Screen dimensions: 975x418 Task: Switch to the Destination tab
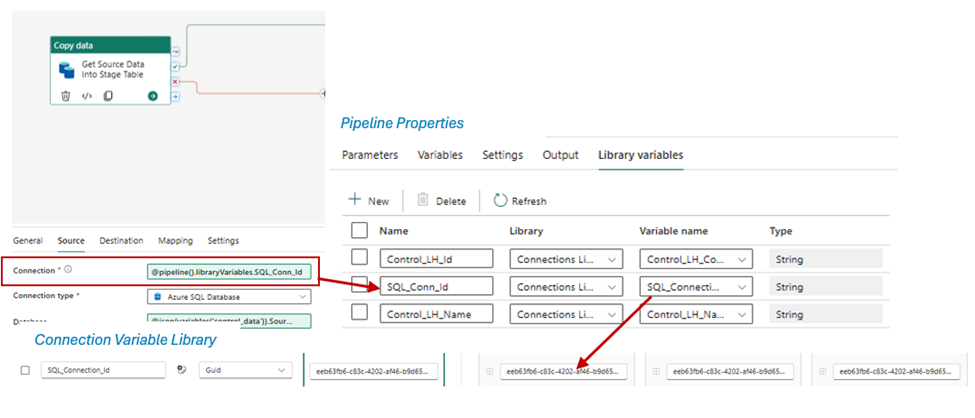tap(120, 241)
